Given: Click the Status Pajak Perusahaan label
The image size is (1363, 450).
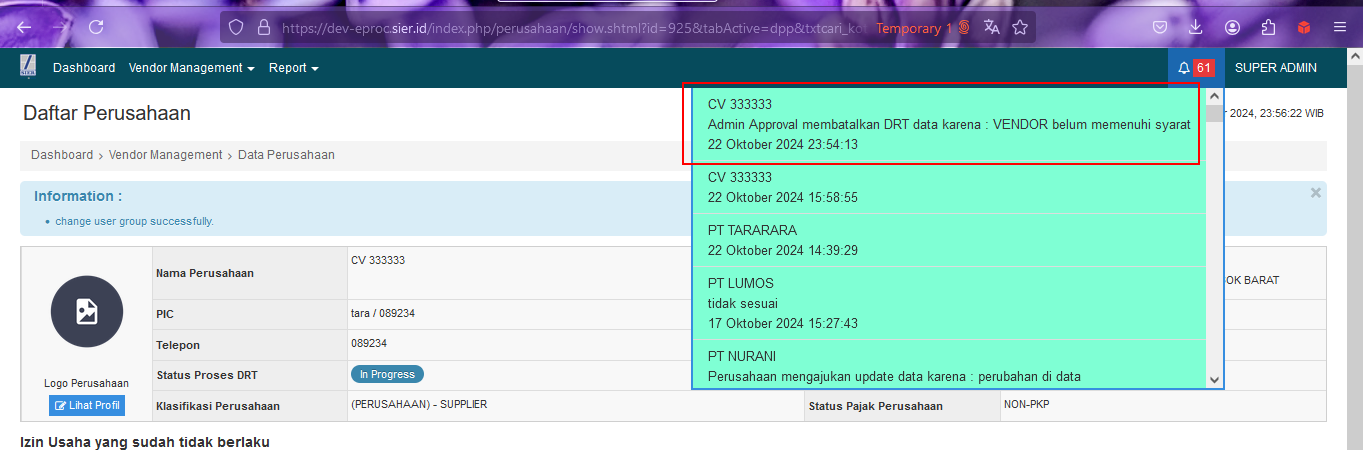Looking at the screenshot, I should (x=876, y=406).
